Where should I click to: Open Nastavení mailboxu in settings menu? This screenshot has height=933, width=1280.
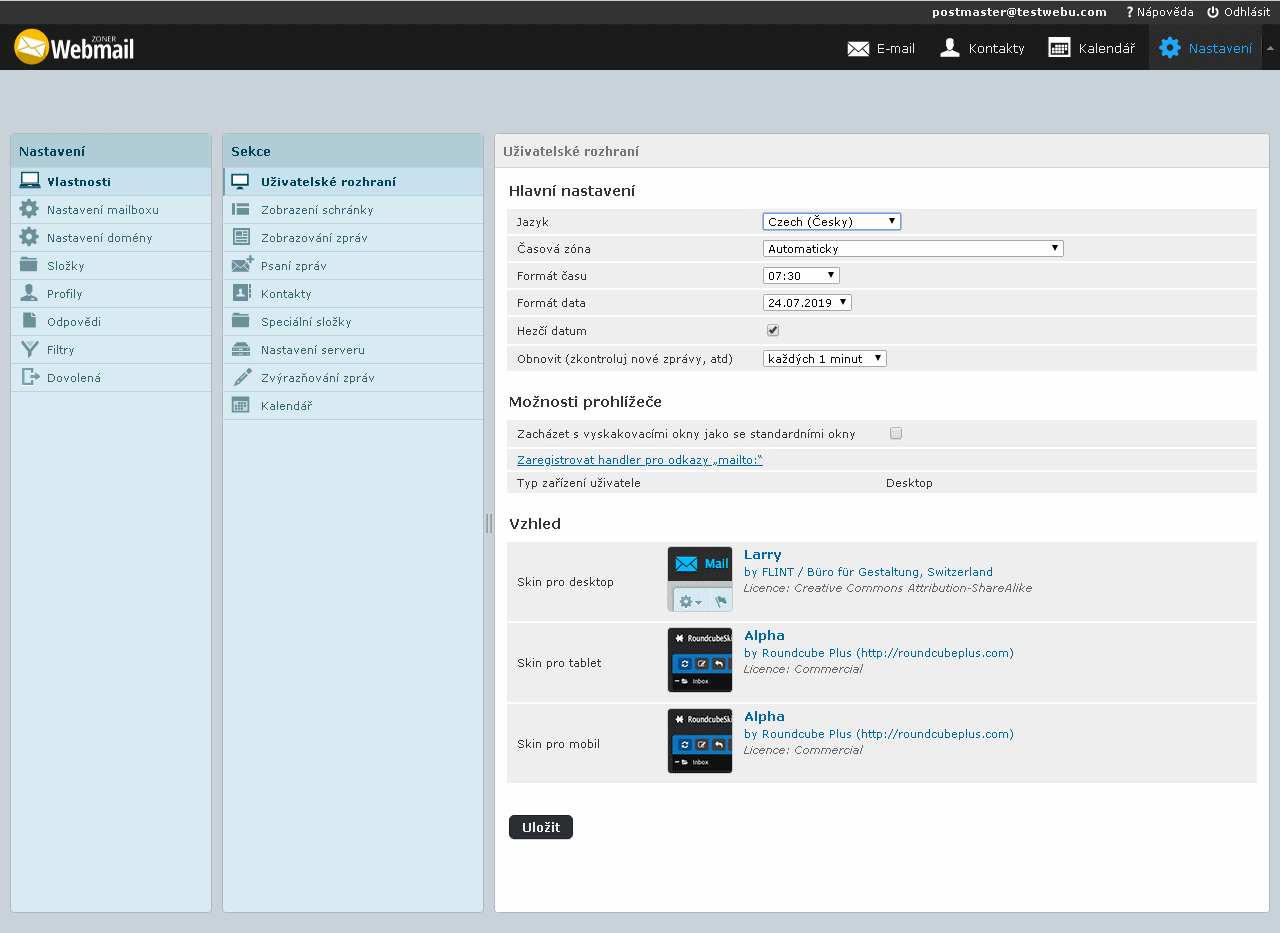(x=102, y=210)
